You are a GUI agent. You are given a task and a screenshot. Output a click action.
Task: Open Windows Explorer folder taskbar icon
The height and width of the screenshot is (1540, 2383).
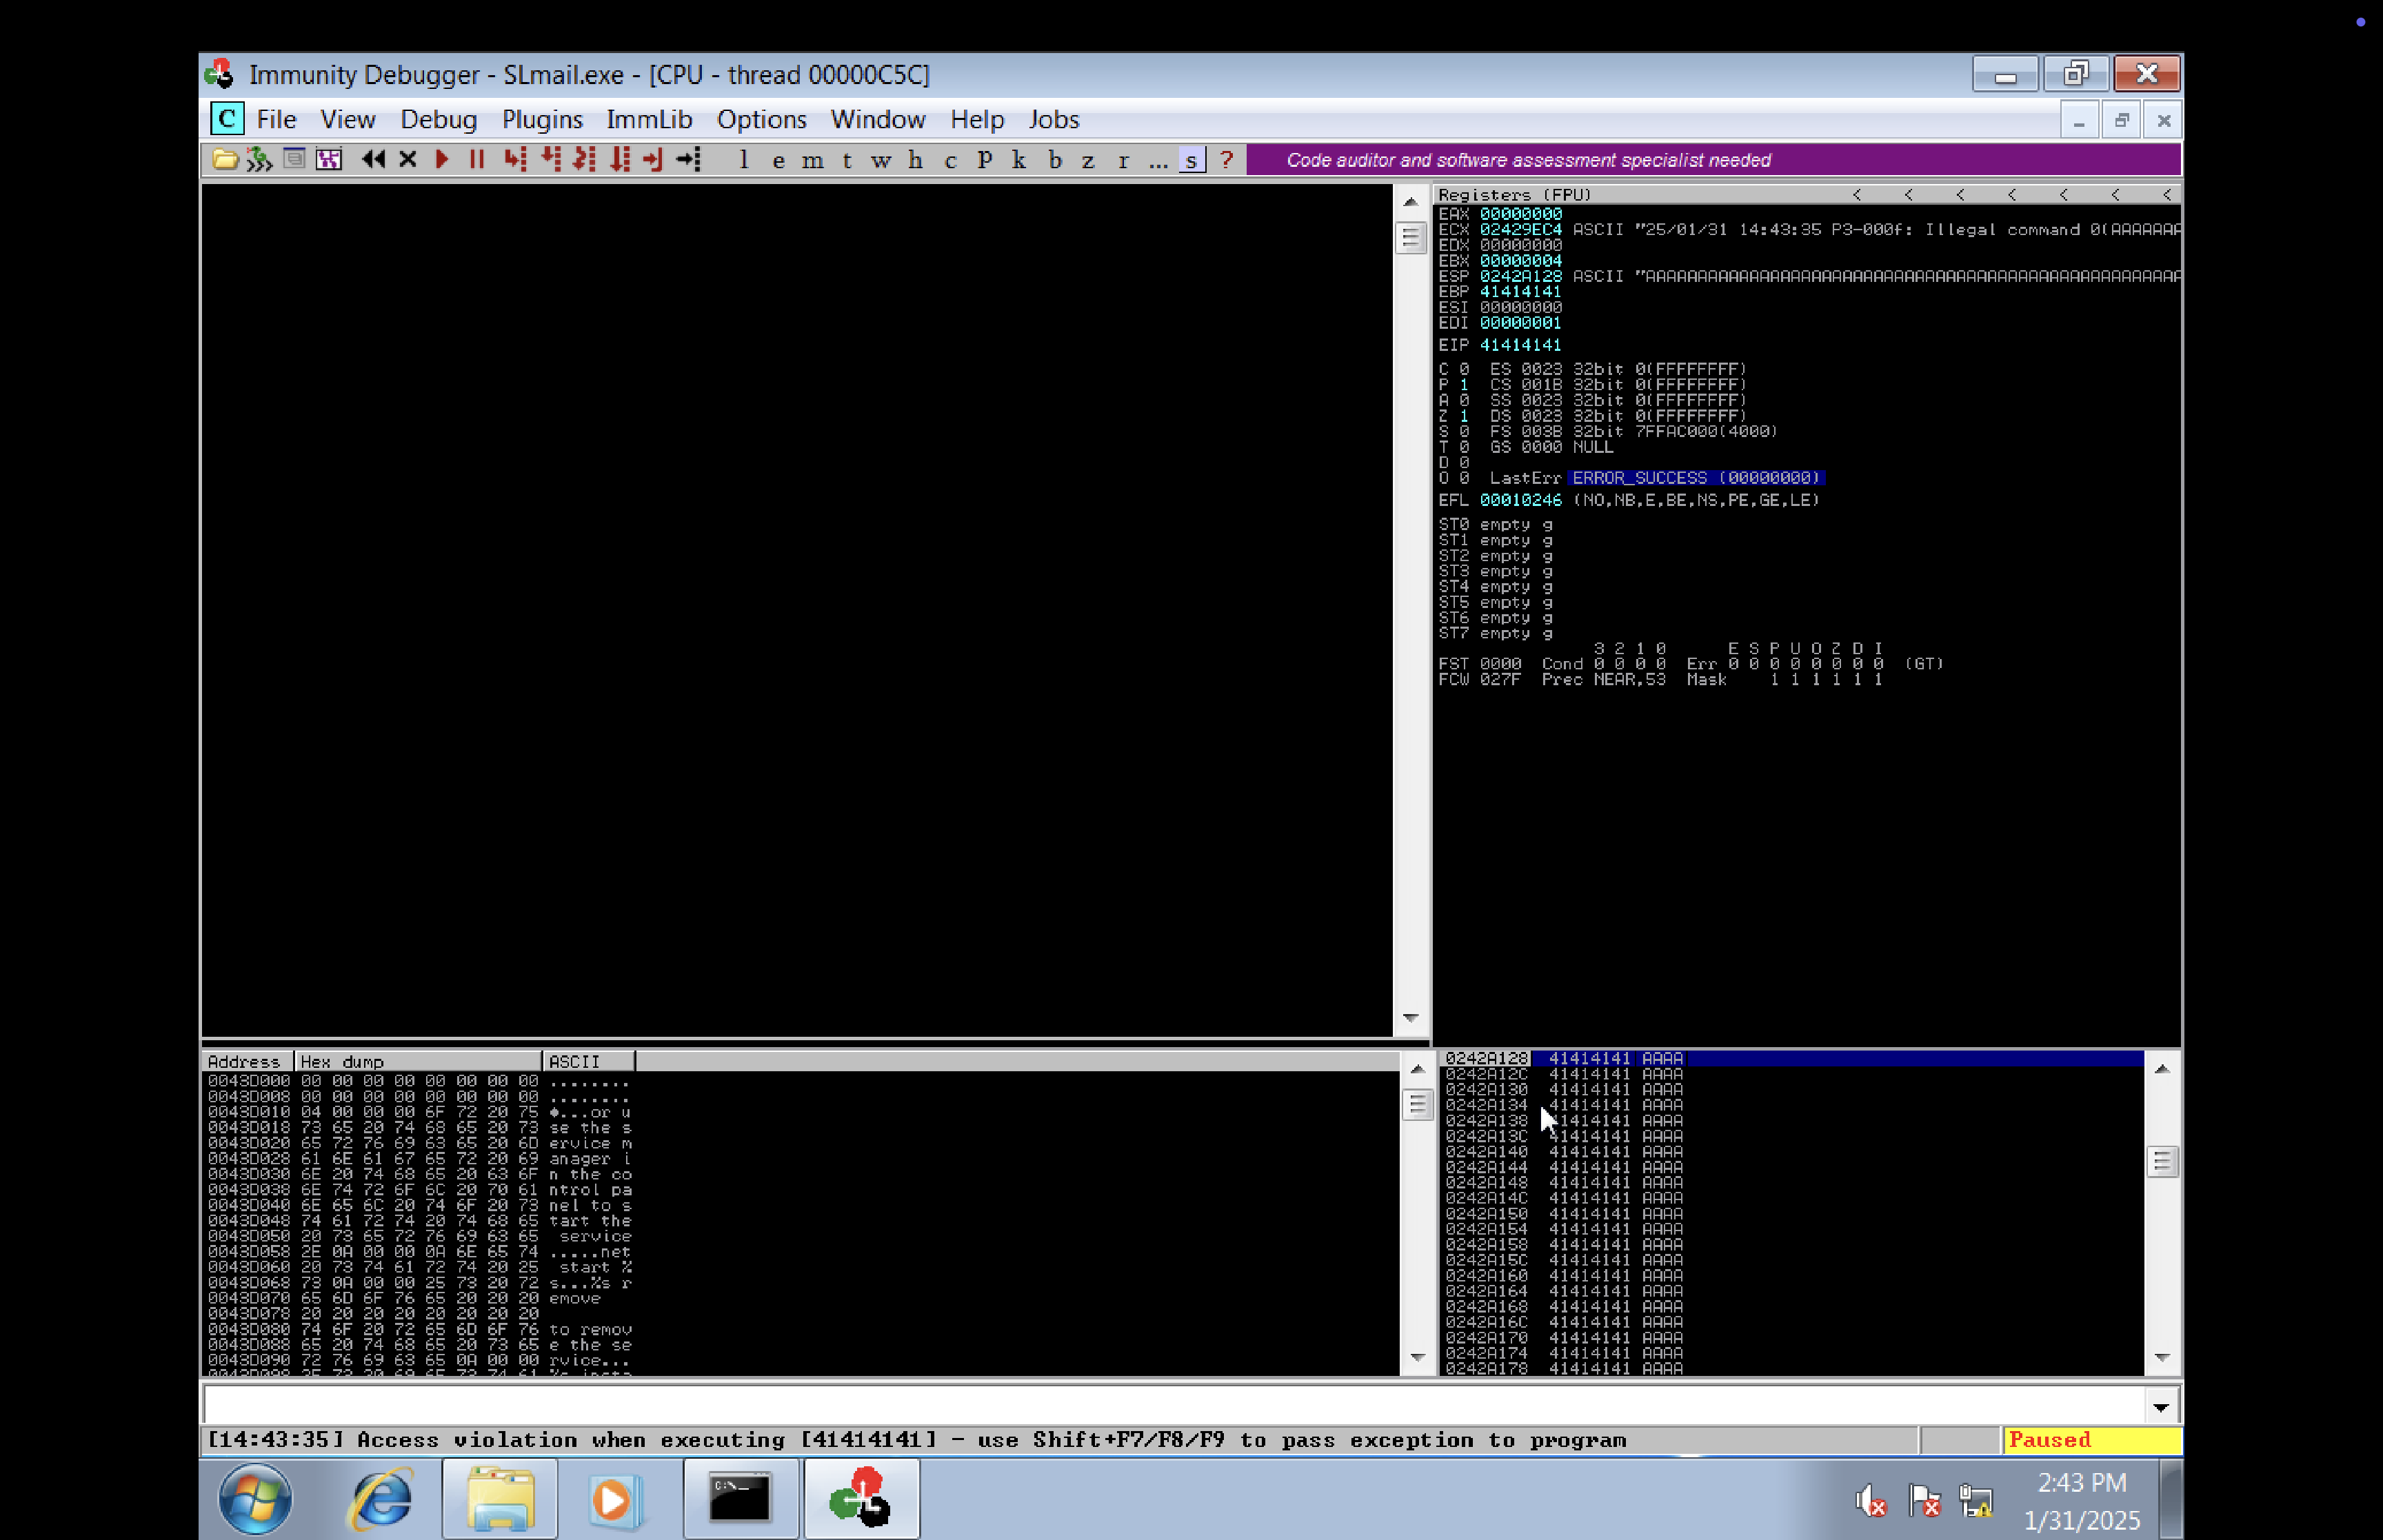tap(500, 1498)
